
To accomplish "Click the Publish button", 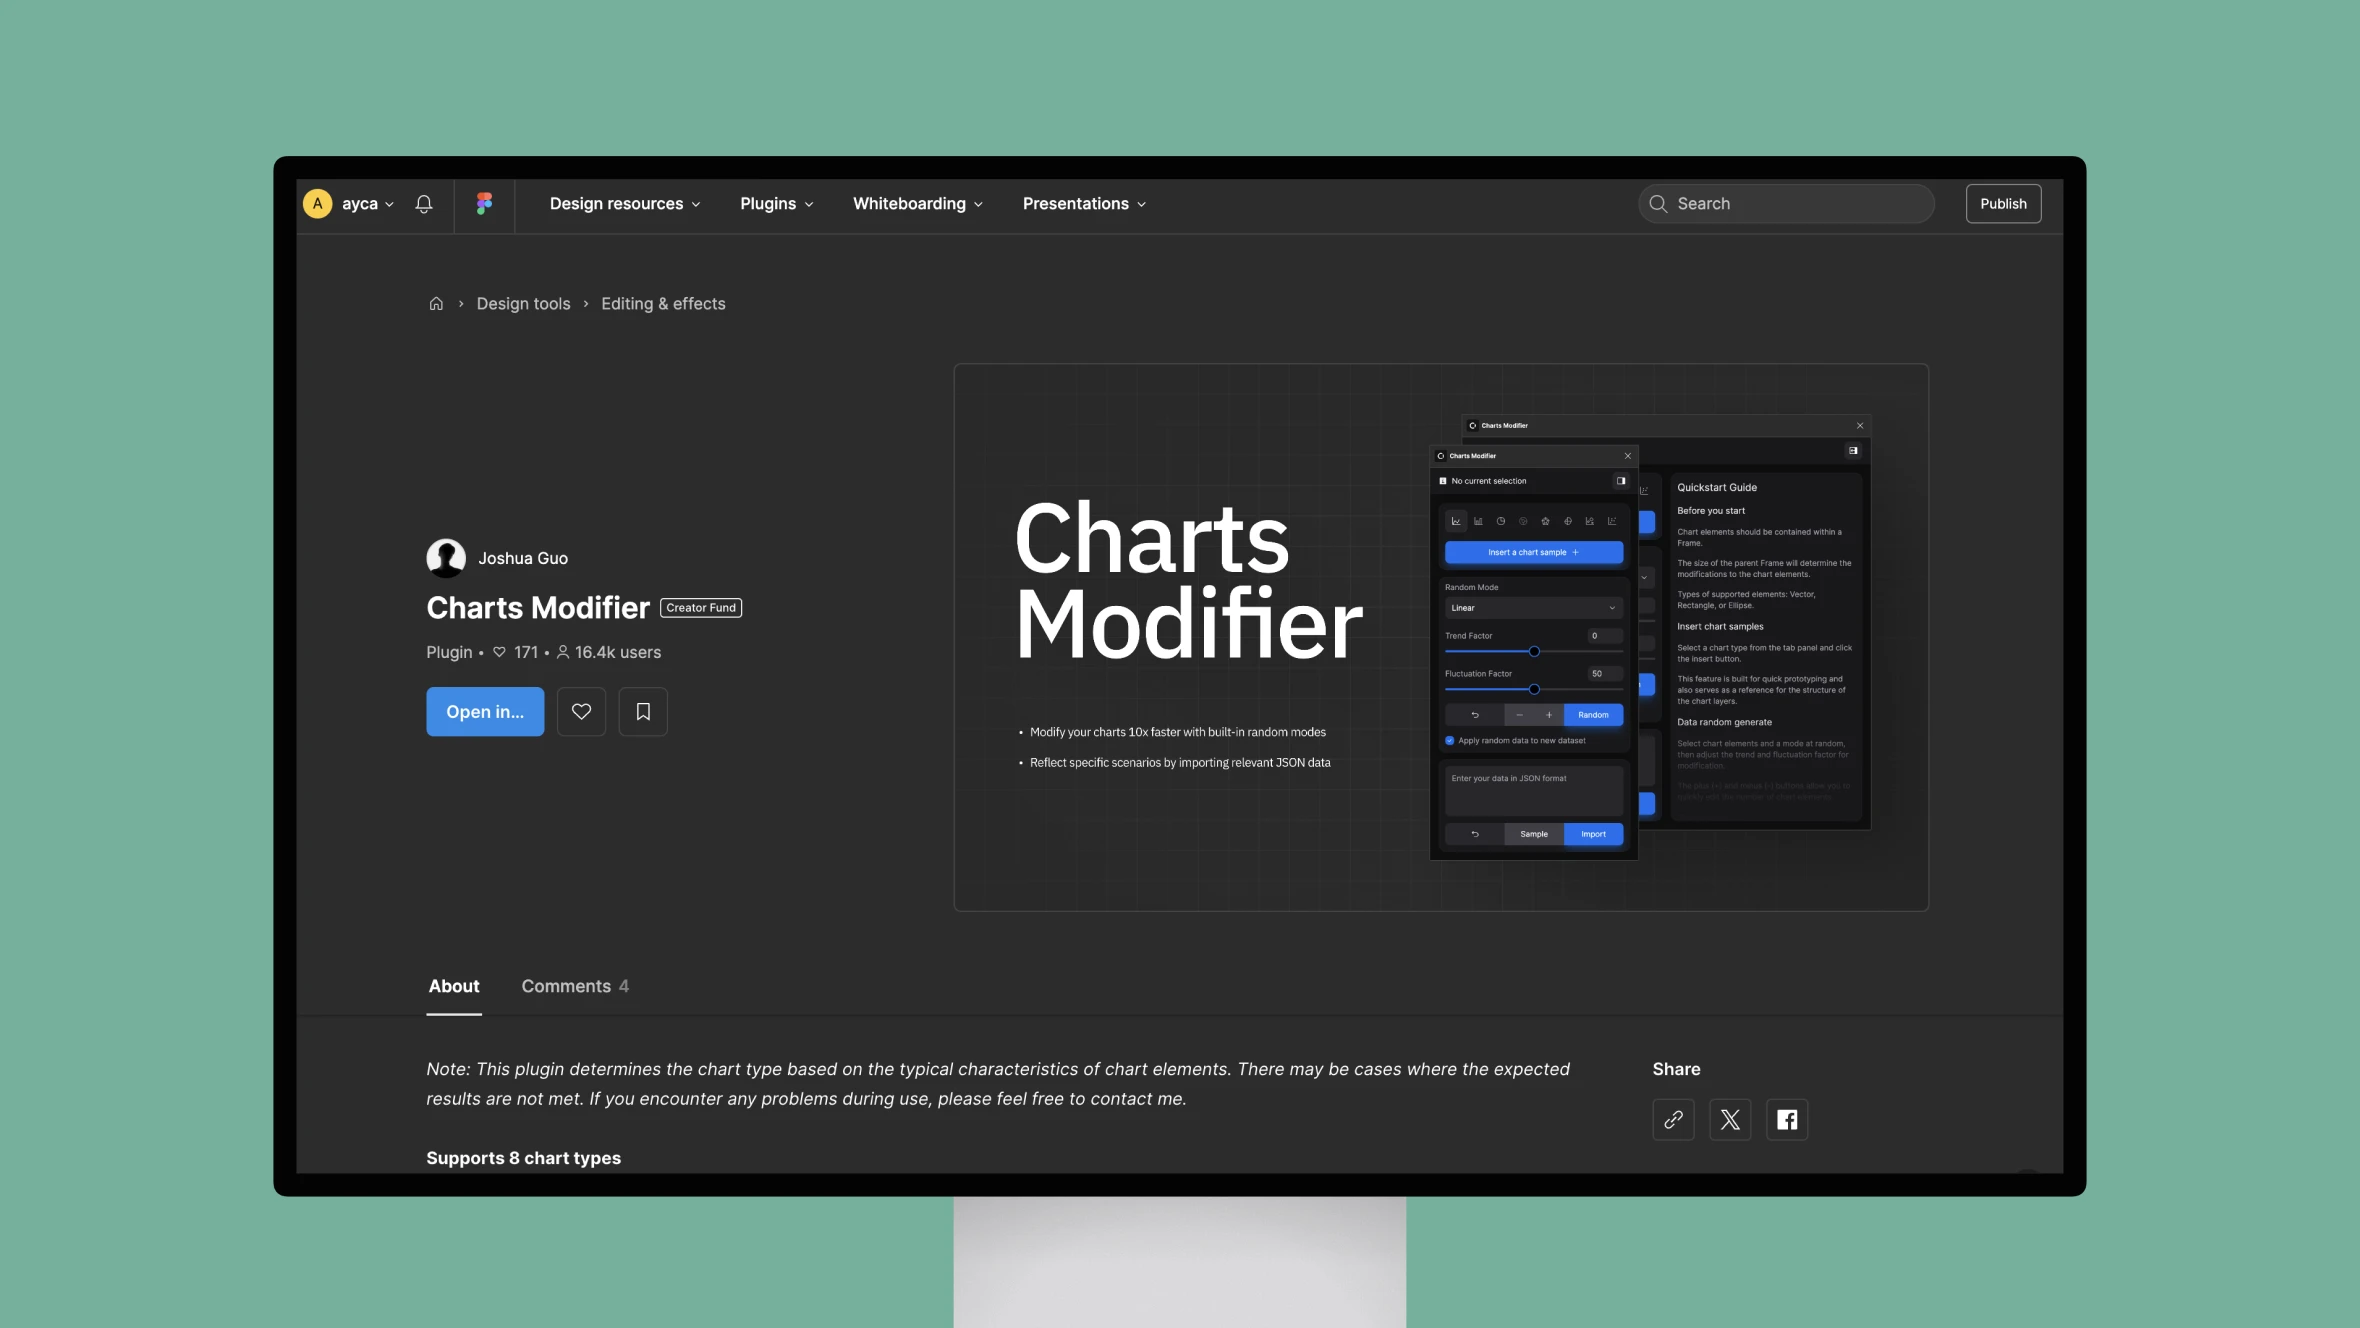I will [2003, 201].
